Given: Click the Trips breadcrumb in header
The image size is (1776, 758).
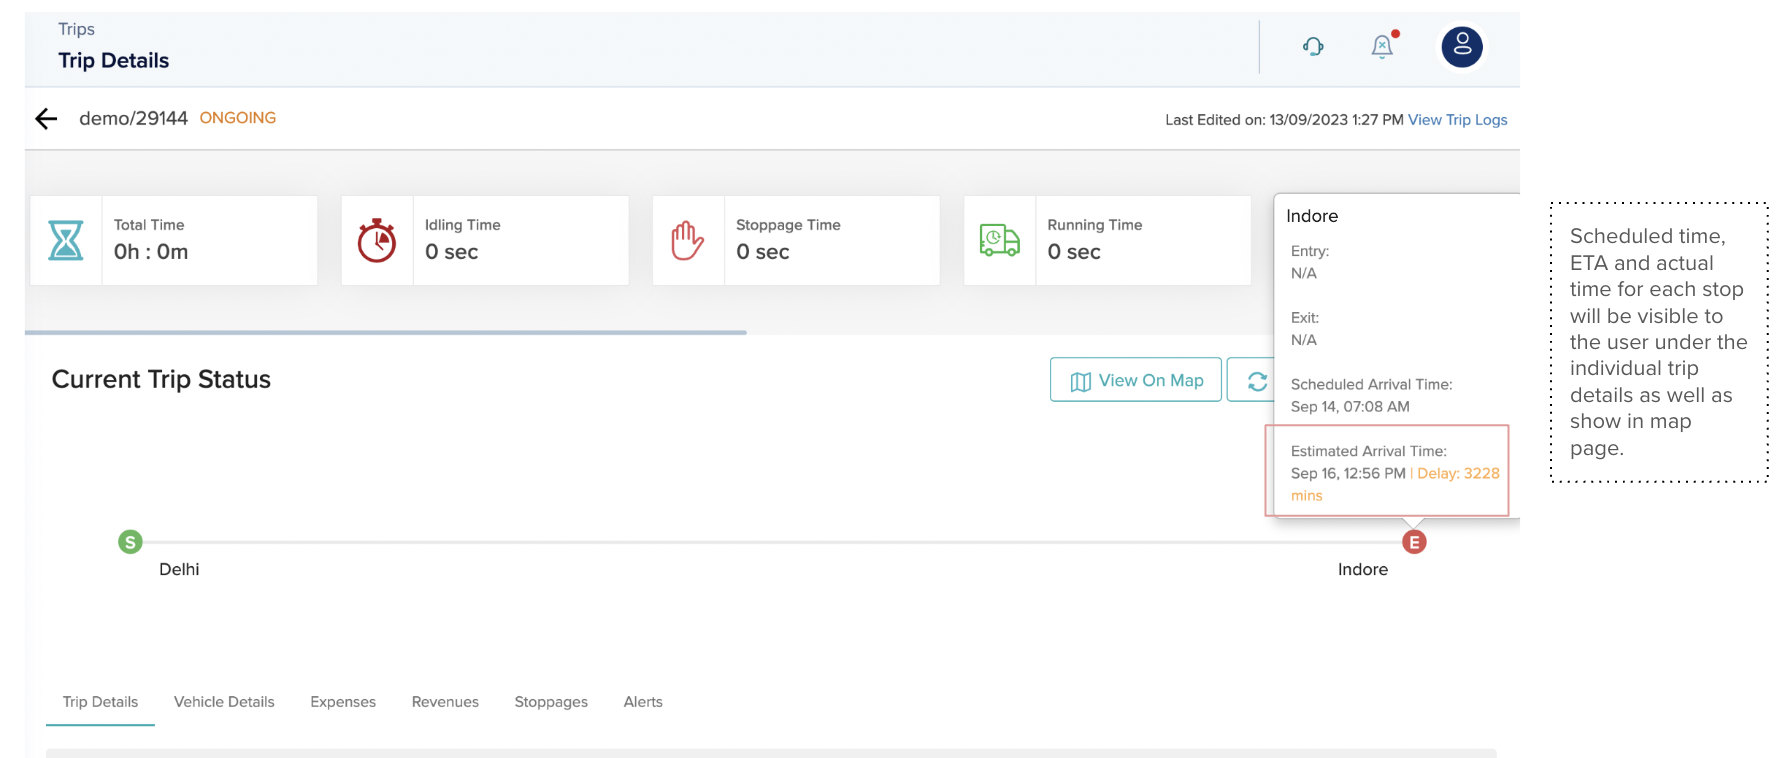Looking at the screenshot, I should 76,29.
